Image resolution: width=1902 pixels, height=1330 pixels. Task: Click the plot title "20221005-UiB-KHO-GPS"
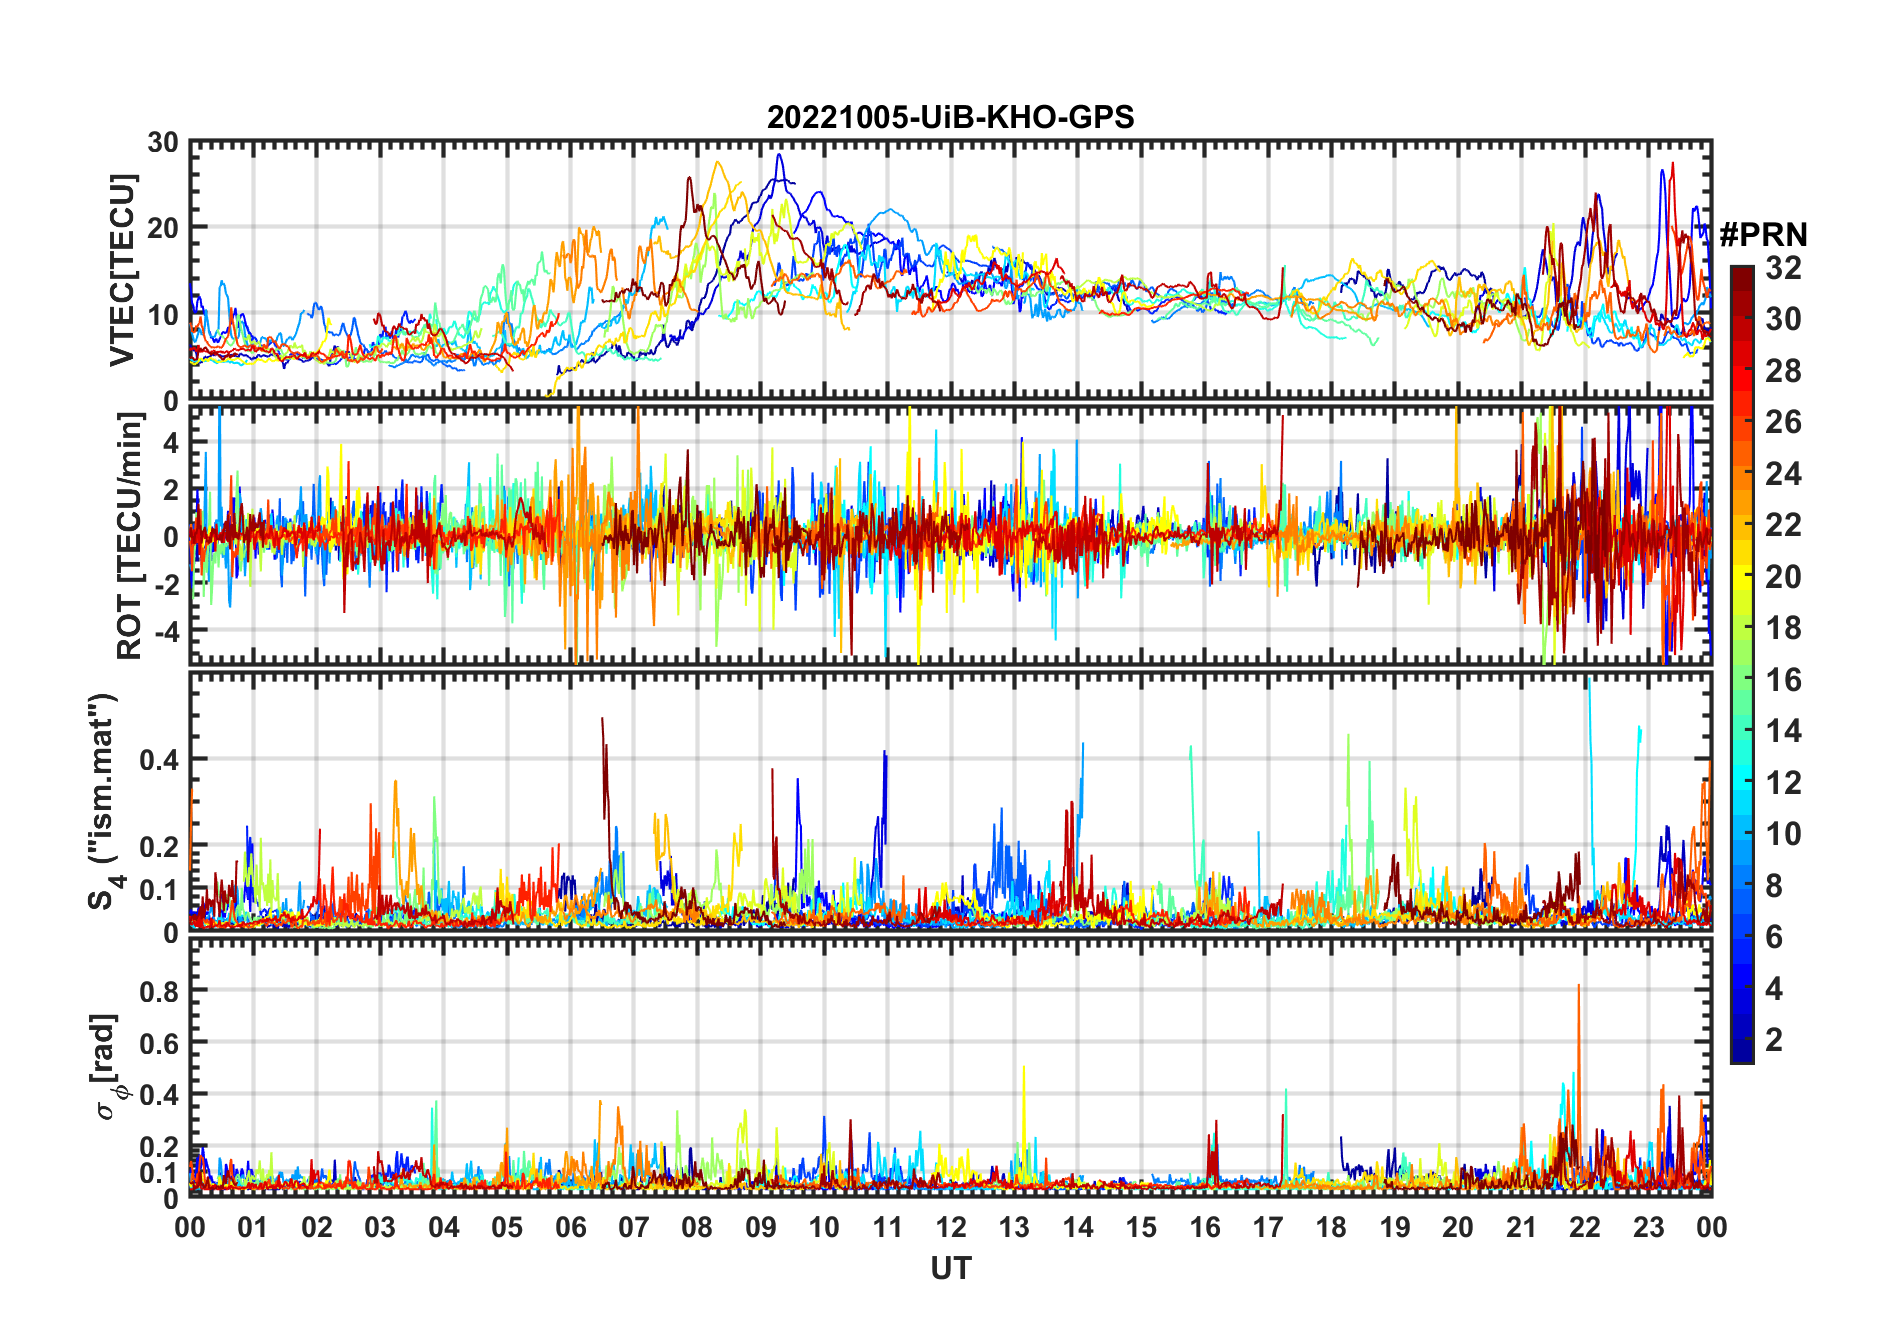950,118
